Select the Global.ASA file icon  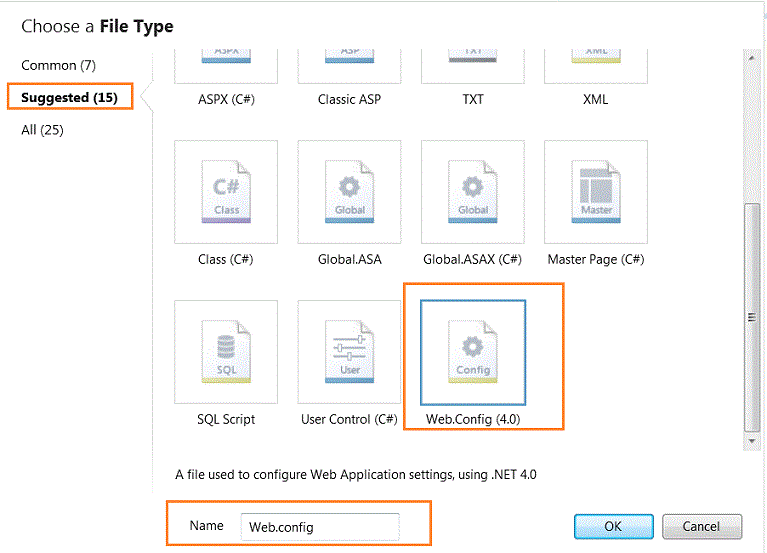(349, 192)
